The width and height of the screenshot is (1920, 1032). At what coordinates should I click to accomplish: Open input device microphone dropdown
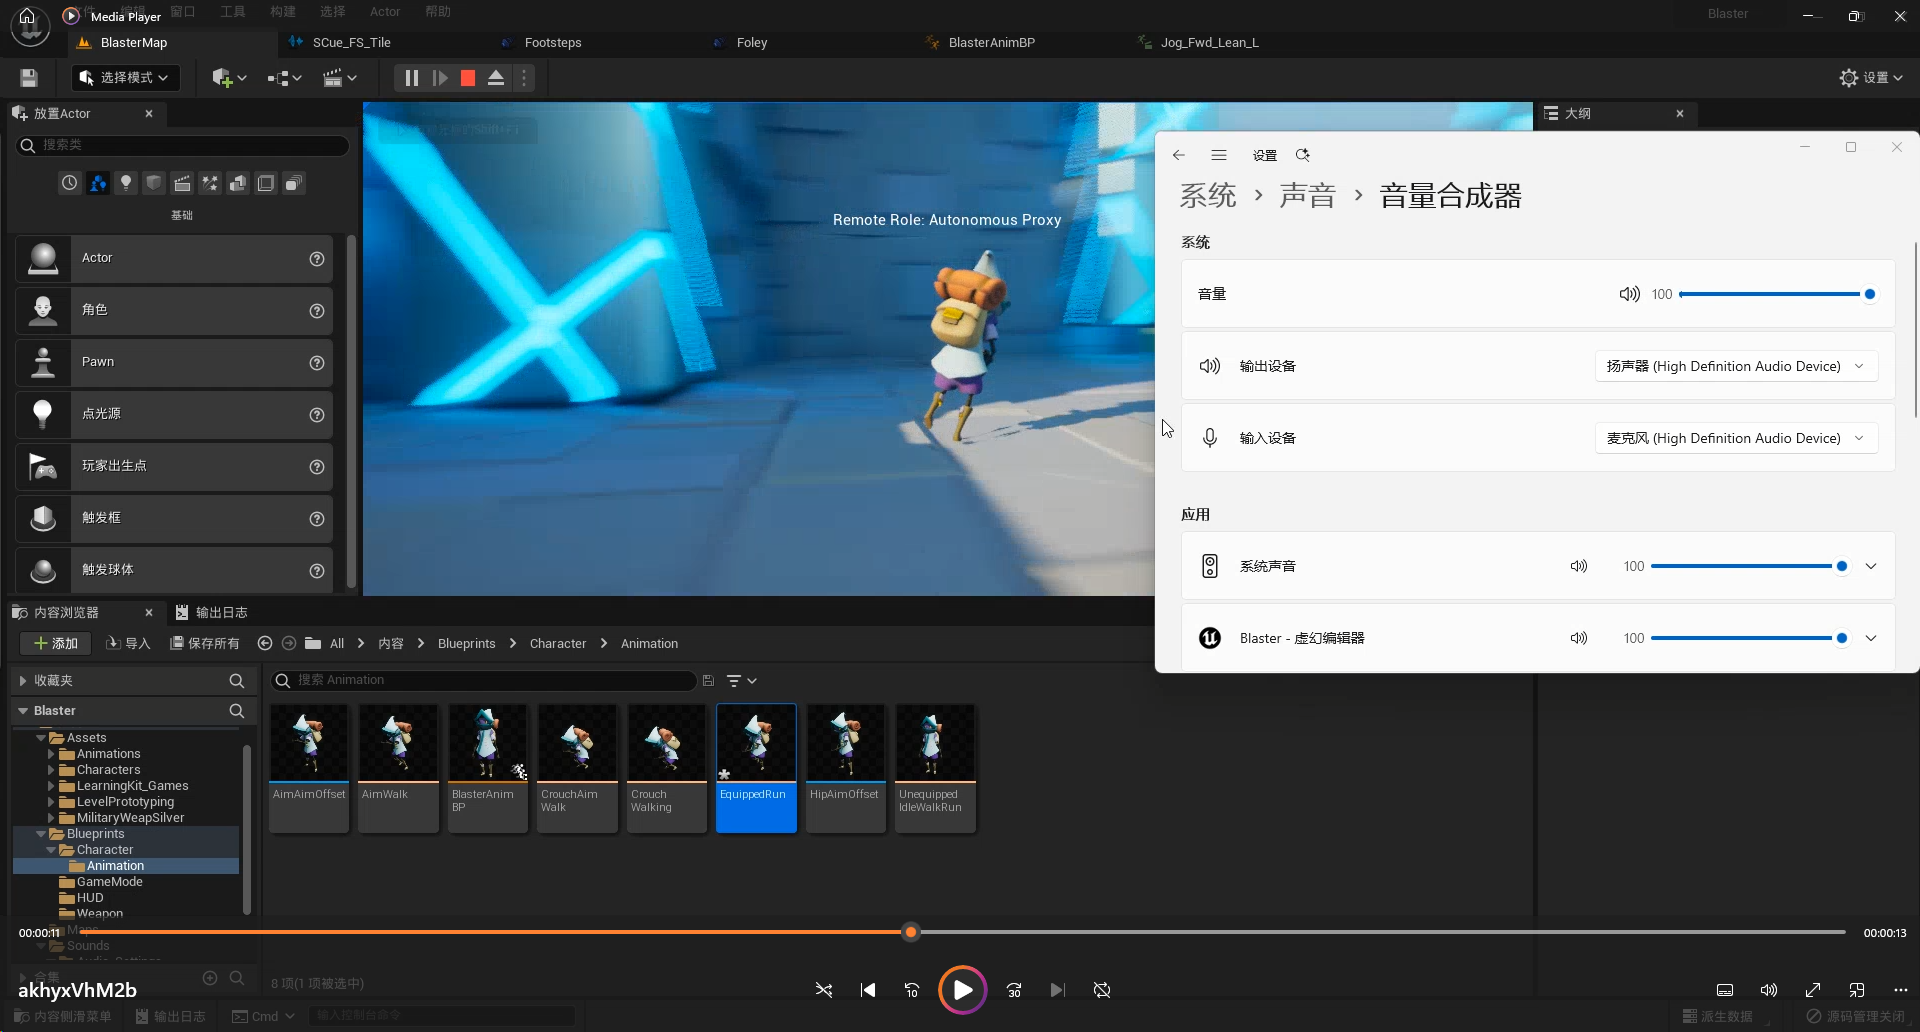click(x=1736, y=438)
